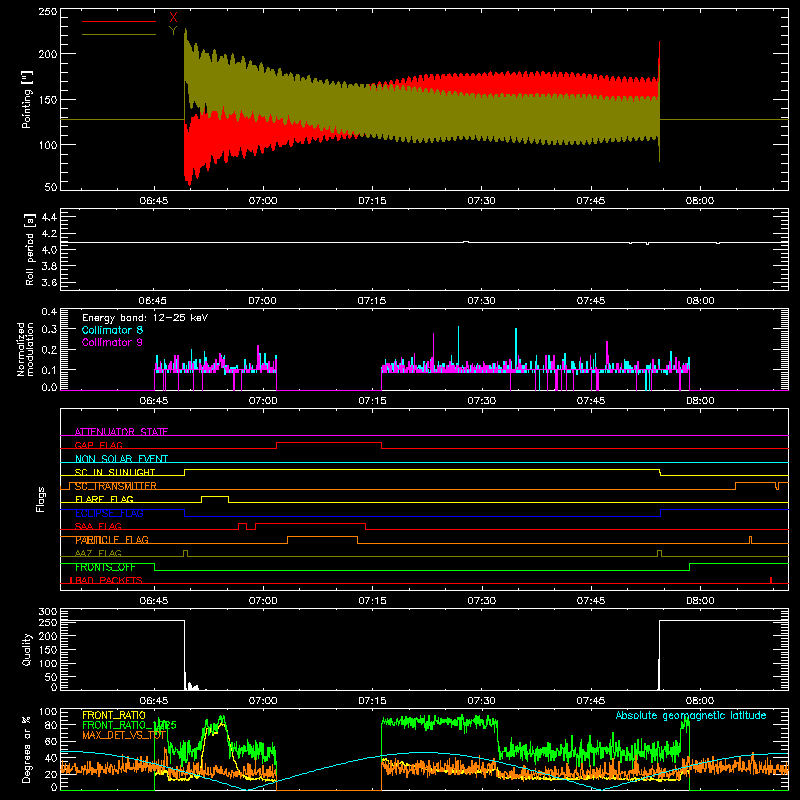This screenshot has height=800, width=800.
Task: Click the 07:30 time label under the Roll period plot
Action: tap(481, 301)
